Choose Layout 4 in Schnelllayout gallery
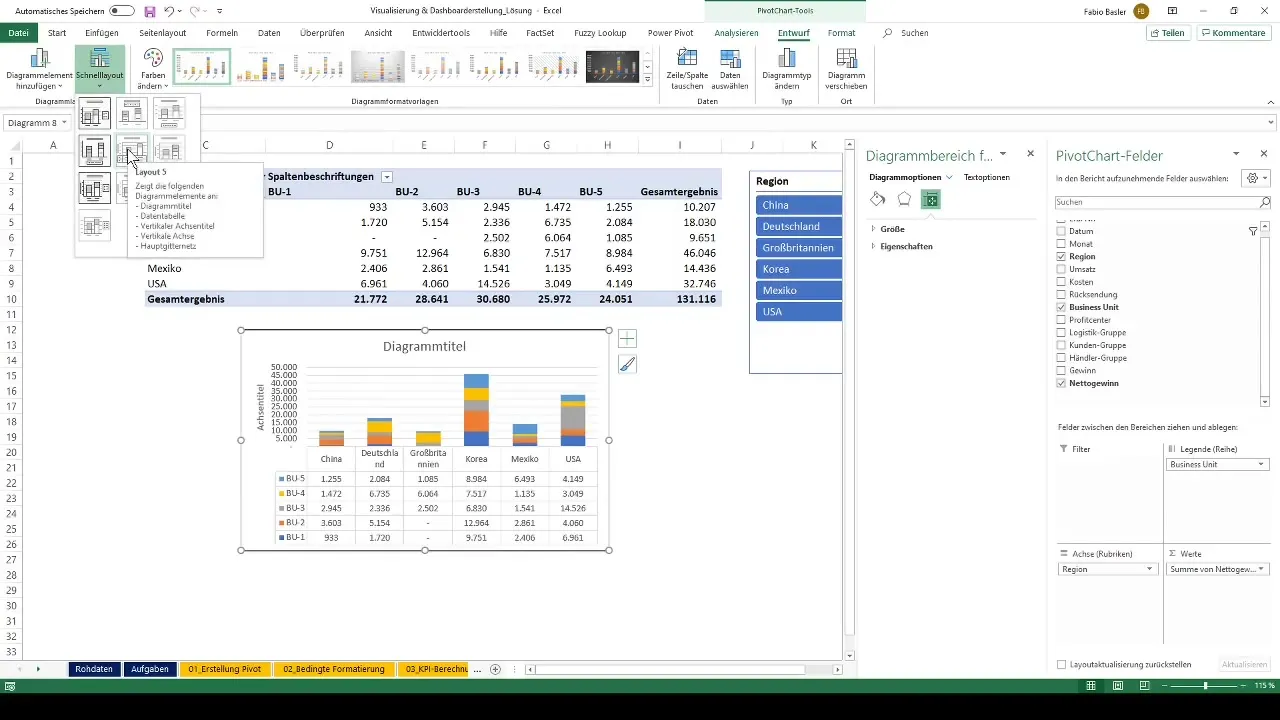 95,150
